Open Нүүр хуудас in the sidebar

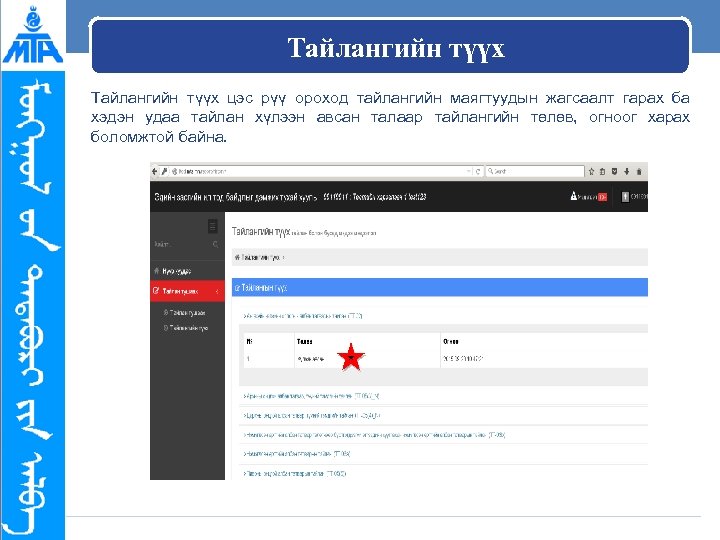coord(187,271)
